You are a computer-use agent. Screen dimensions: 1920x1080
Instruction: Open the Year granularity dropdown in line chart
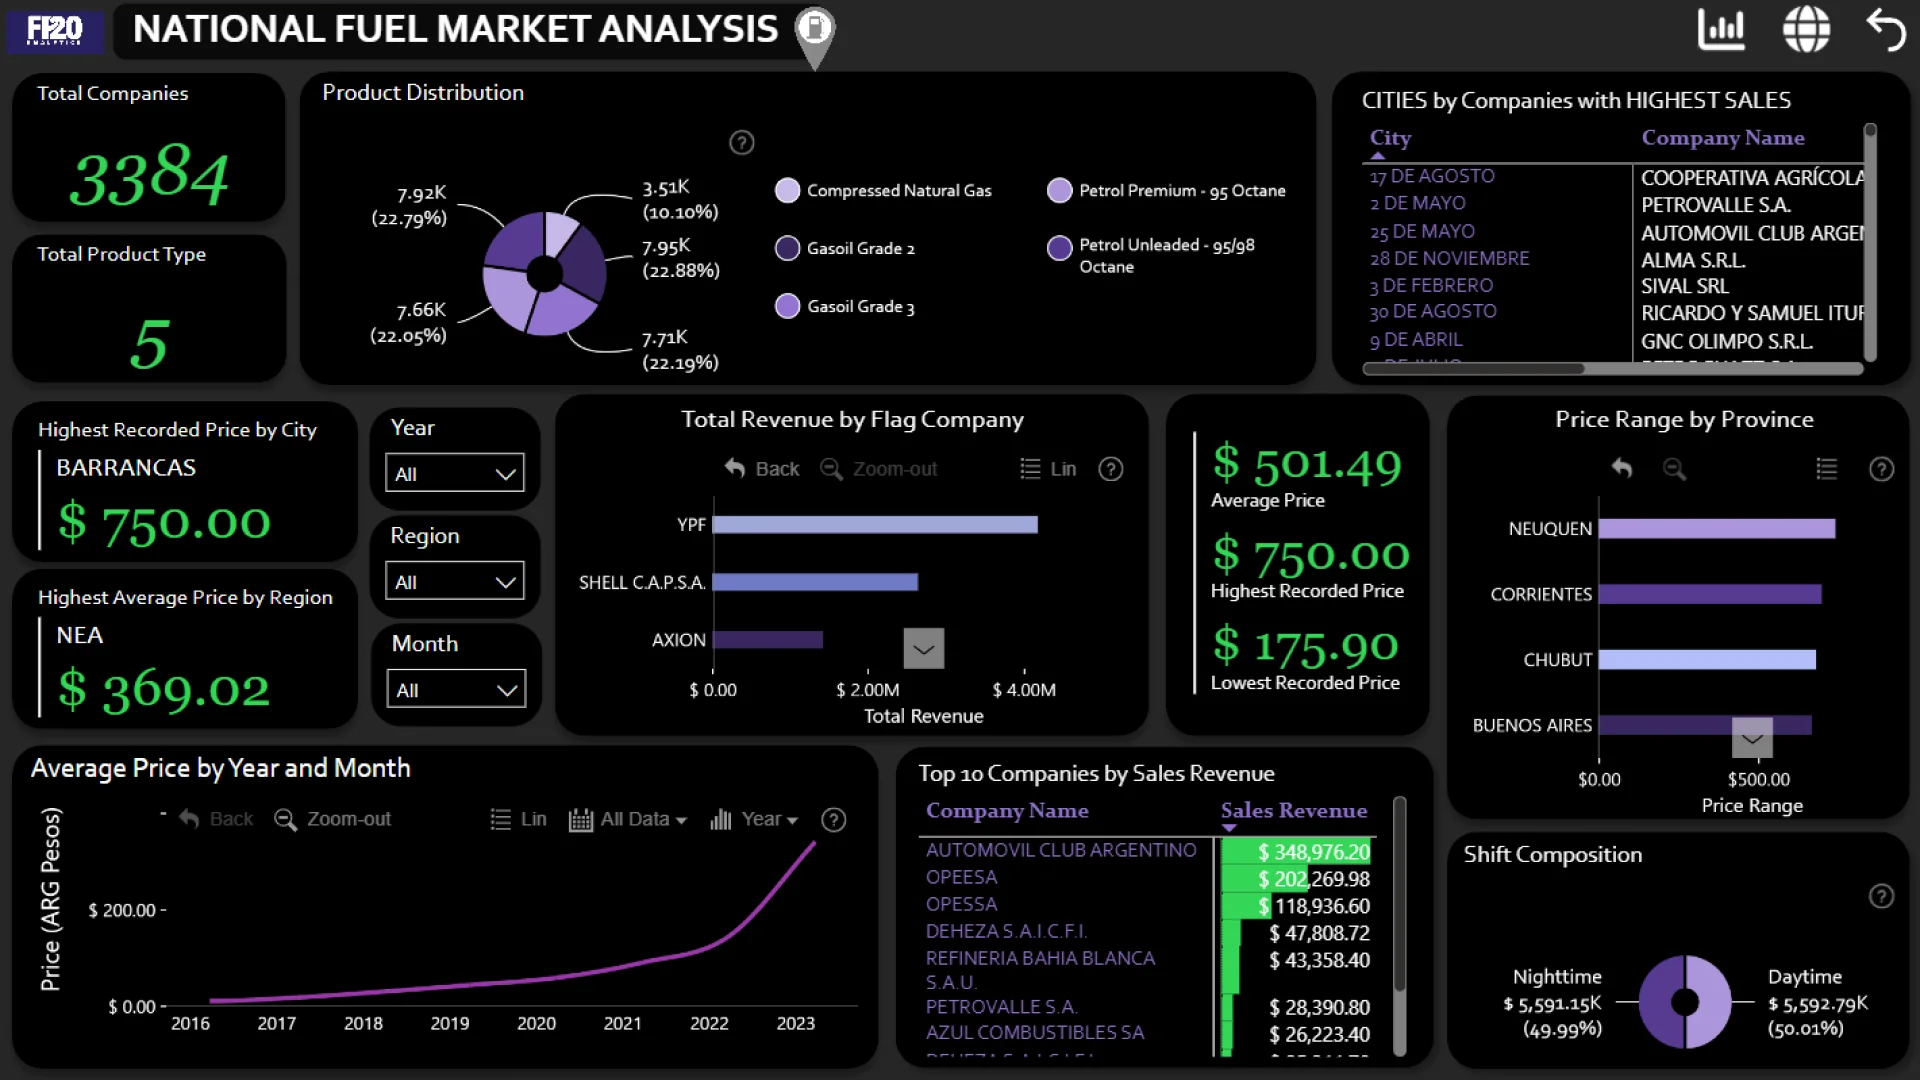coord(754,819)
